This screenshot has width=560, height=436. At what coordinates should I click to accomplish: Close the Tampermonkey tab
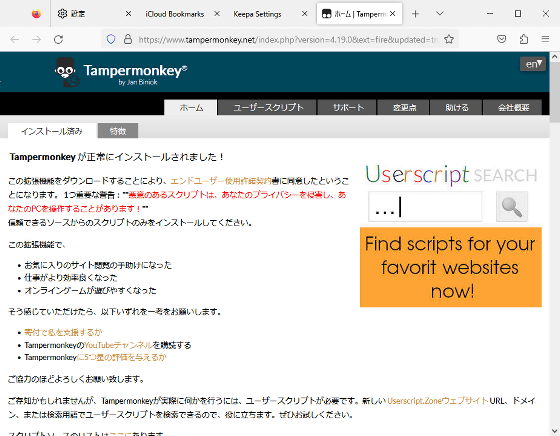393,14
